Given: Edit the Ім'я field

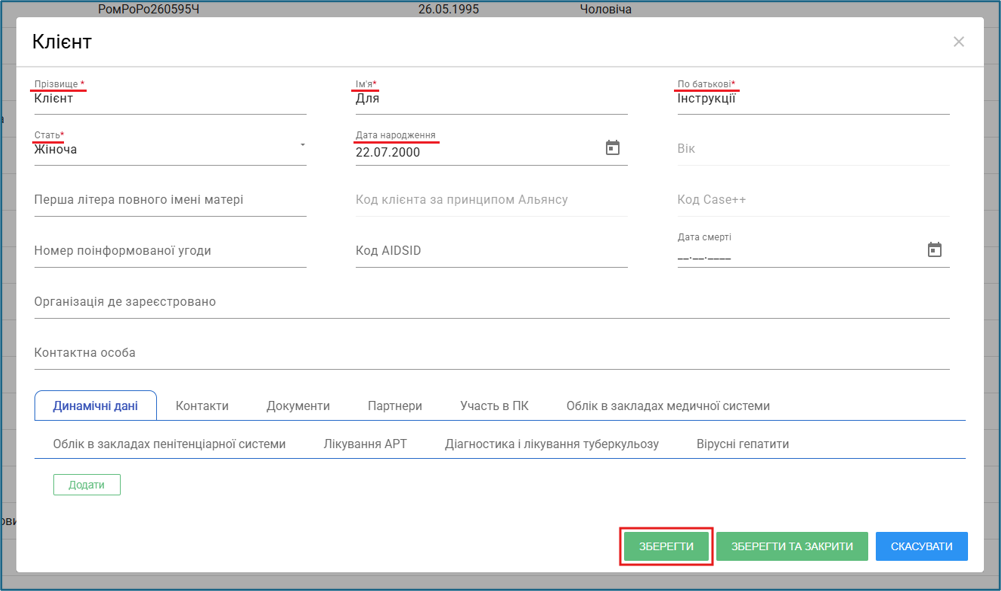Looking at the screenshot, I should coord(492,99).
